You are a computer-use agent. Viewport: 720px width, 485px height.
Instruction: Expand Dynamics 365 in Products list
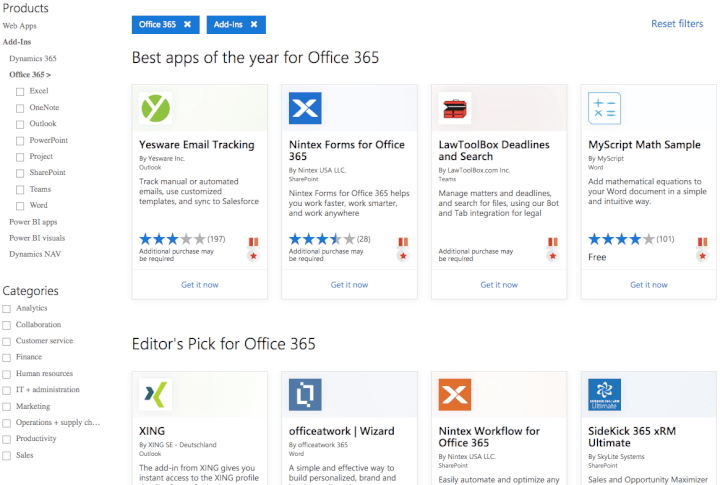tap(32, 59)
